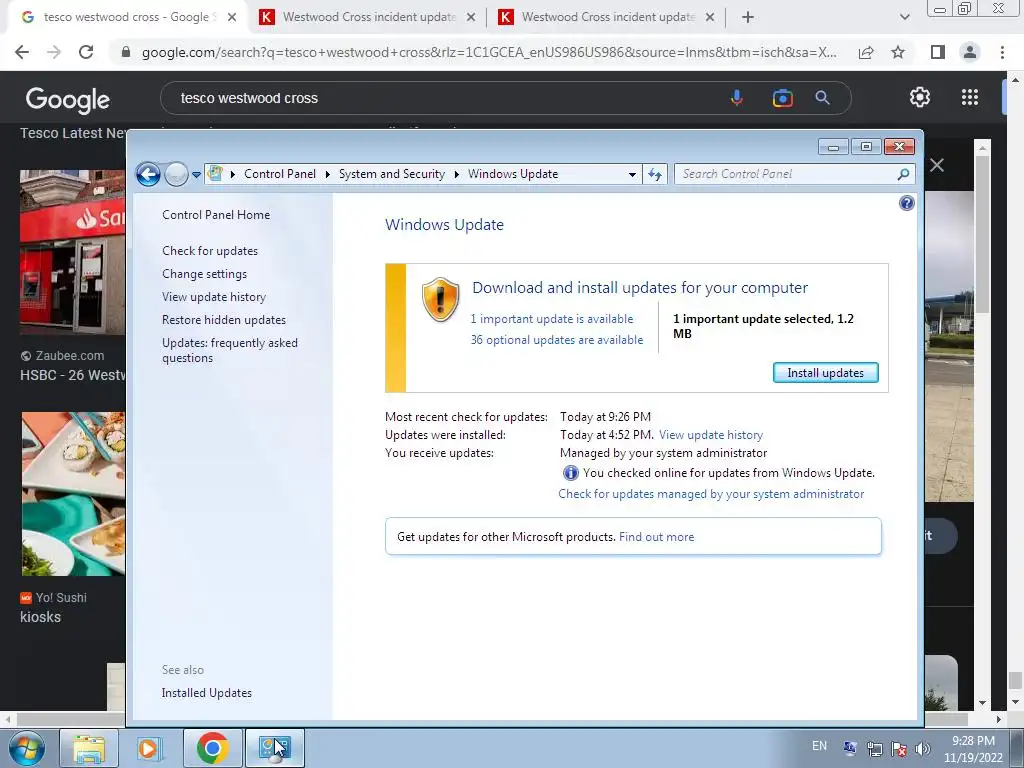Click inside Search Control Panel field
This screenshot has width=1024, height=768.
785,174
